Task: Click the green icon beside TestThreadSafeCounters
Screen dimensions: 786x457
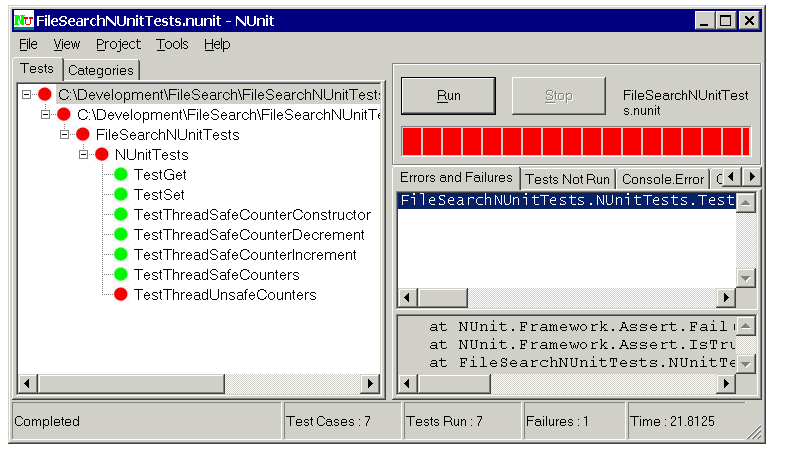Action: (120, 275)
